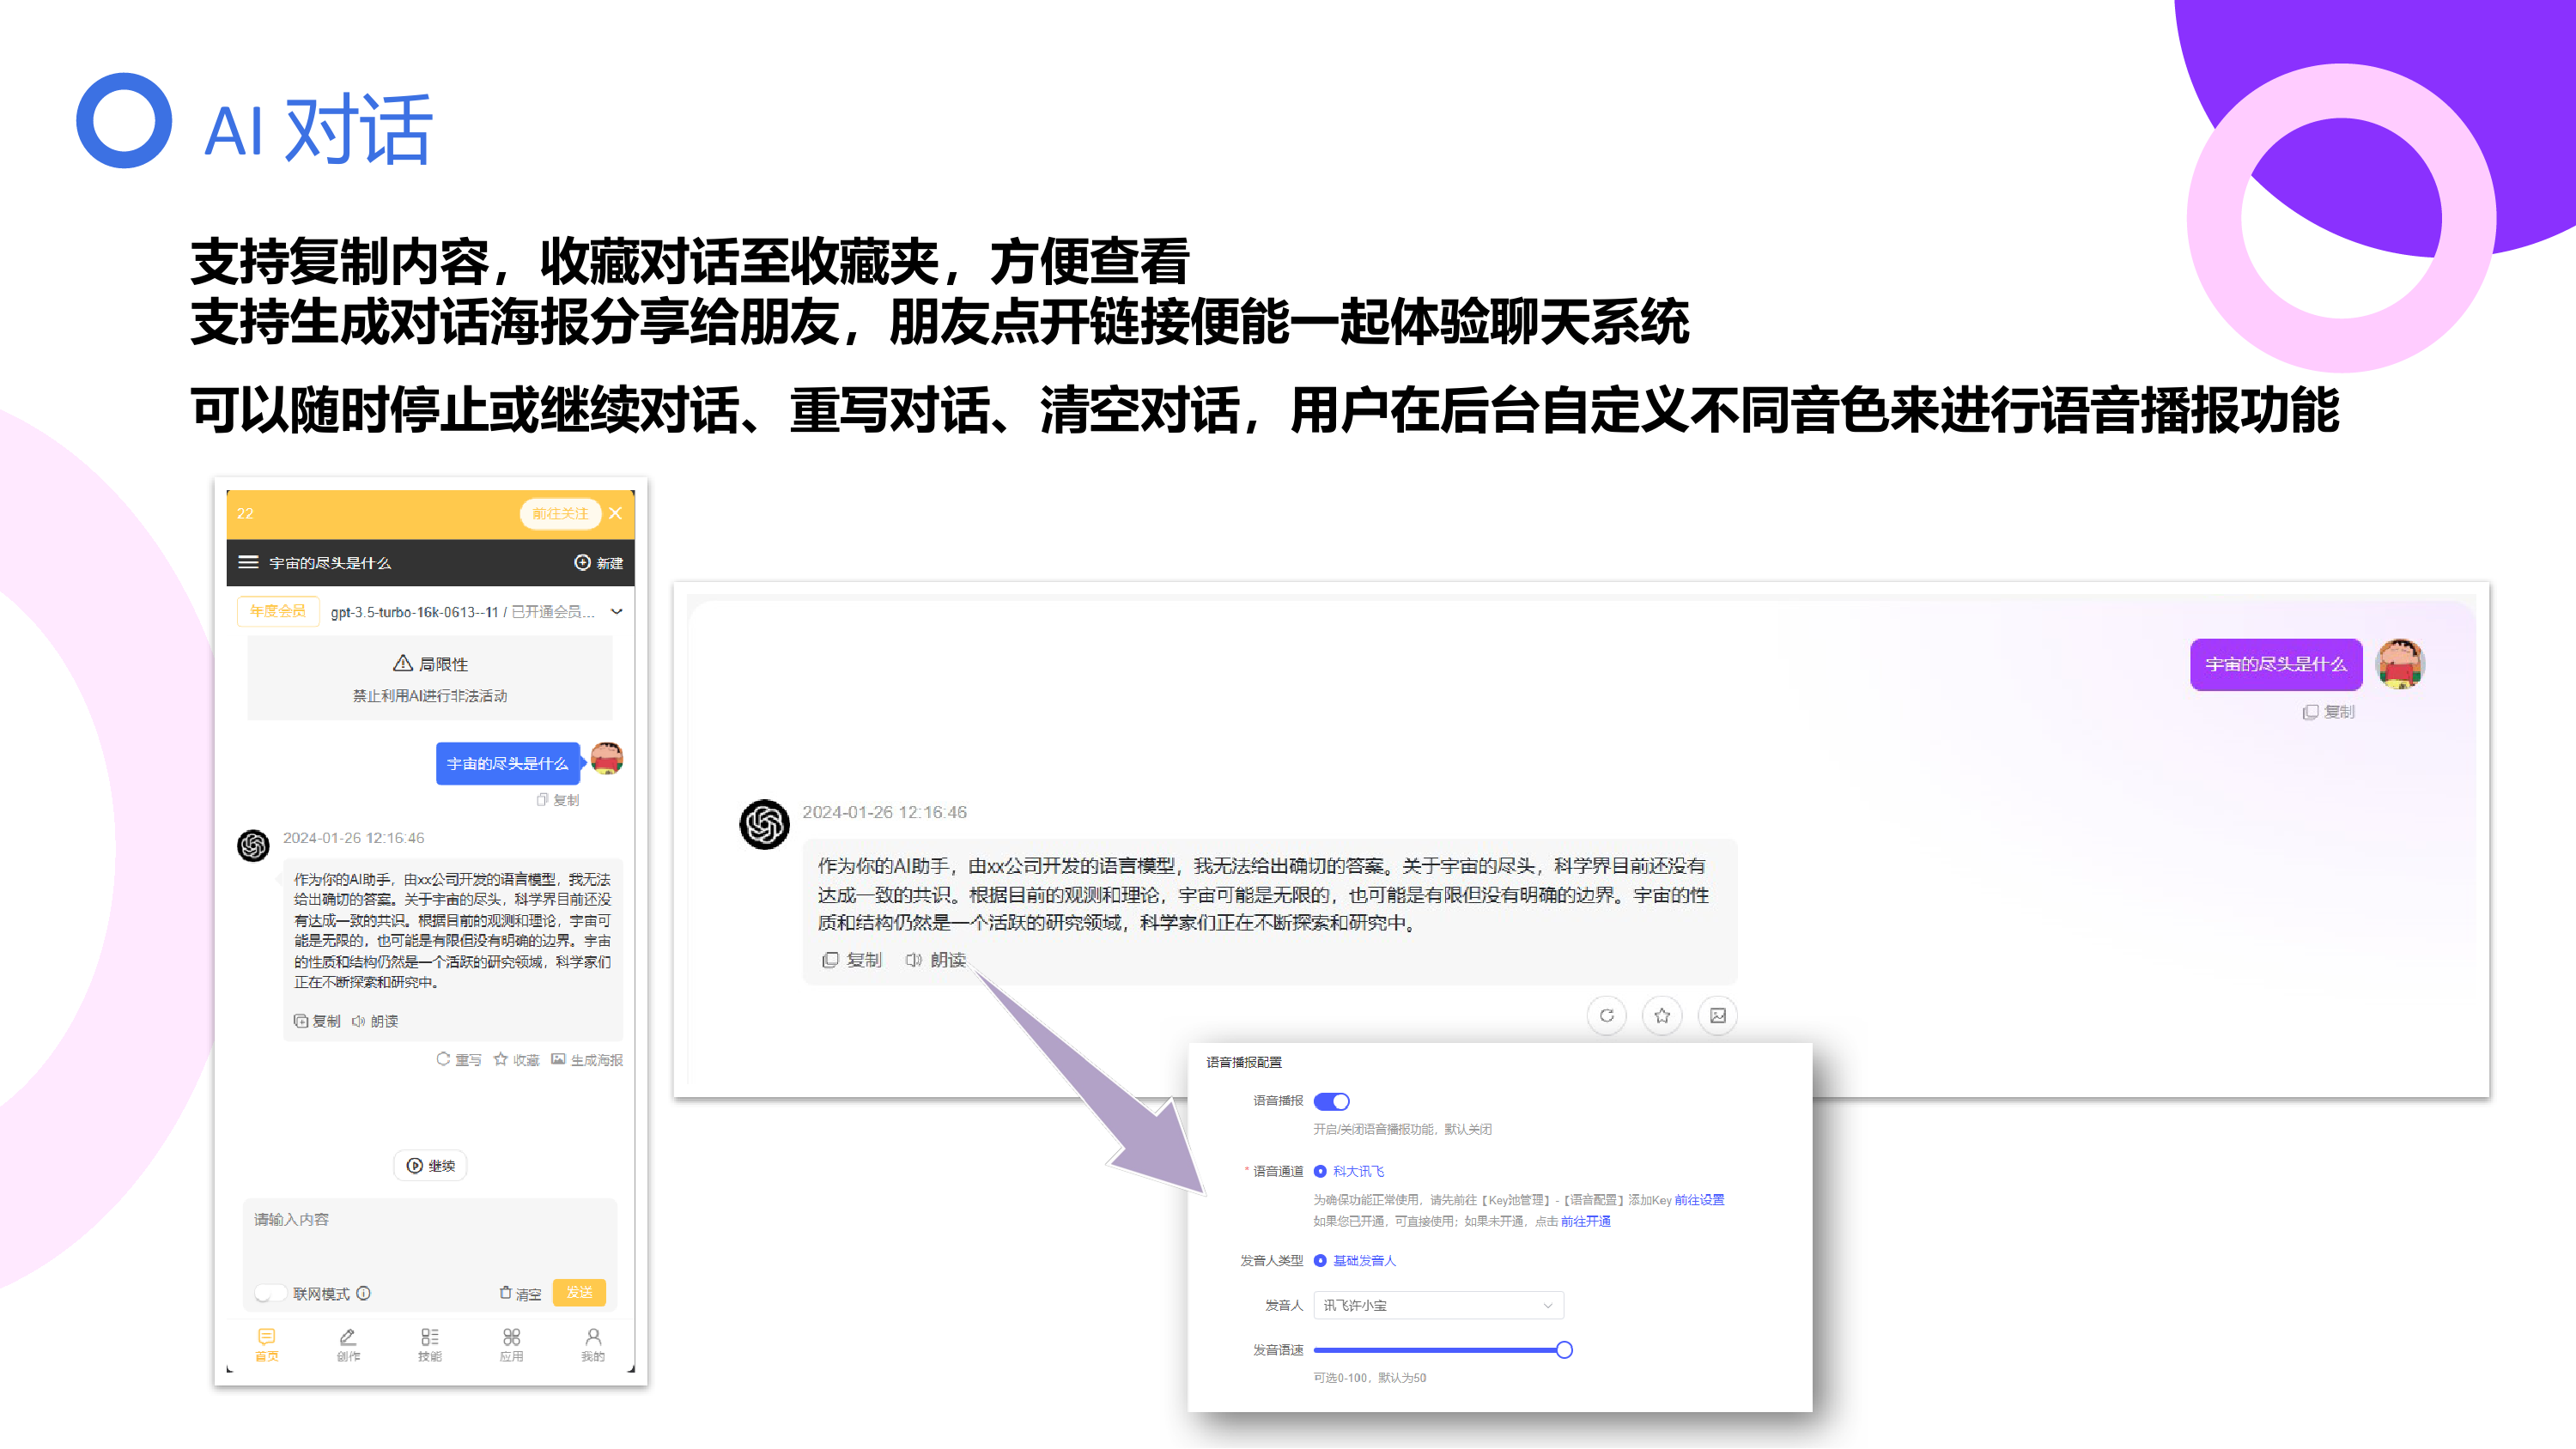Select the 科大讯飞 radio option

tap(1320, 1171)
